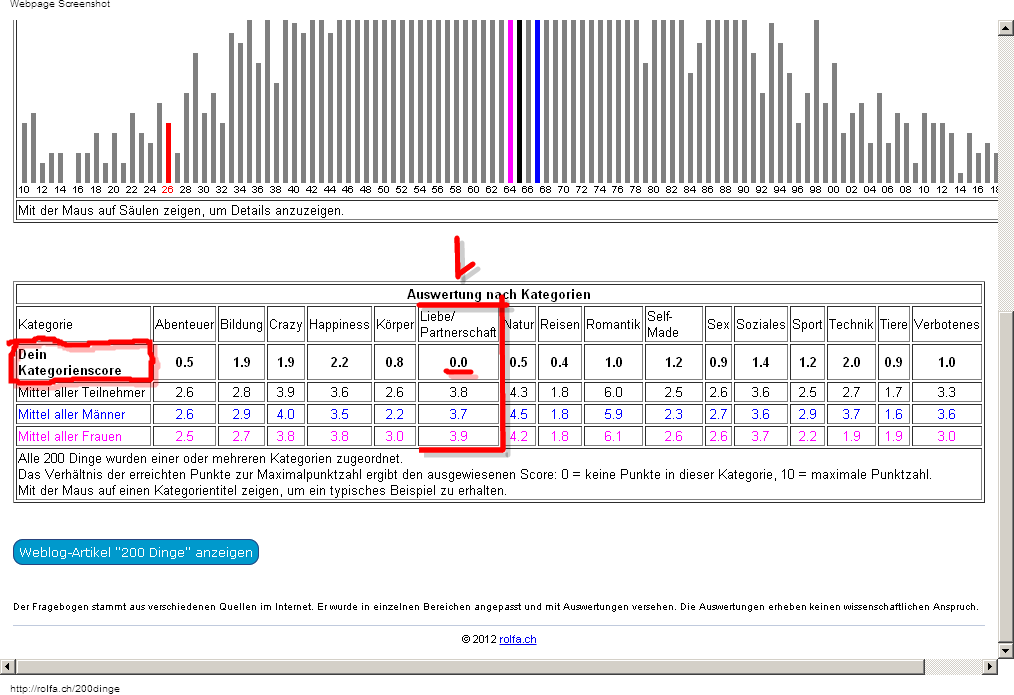Click the Kategorie header cell
Screen dimensions: 1014x695
coord(83,324)
